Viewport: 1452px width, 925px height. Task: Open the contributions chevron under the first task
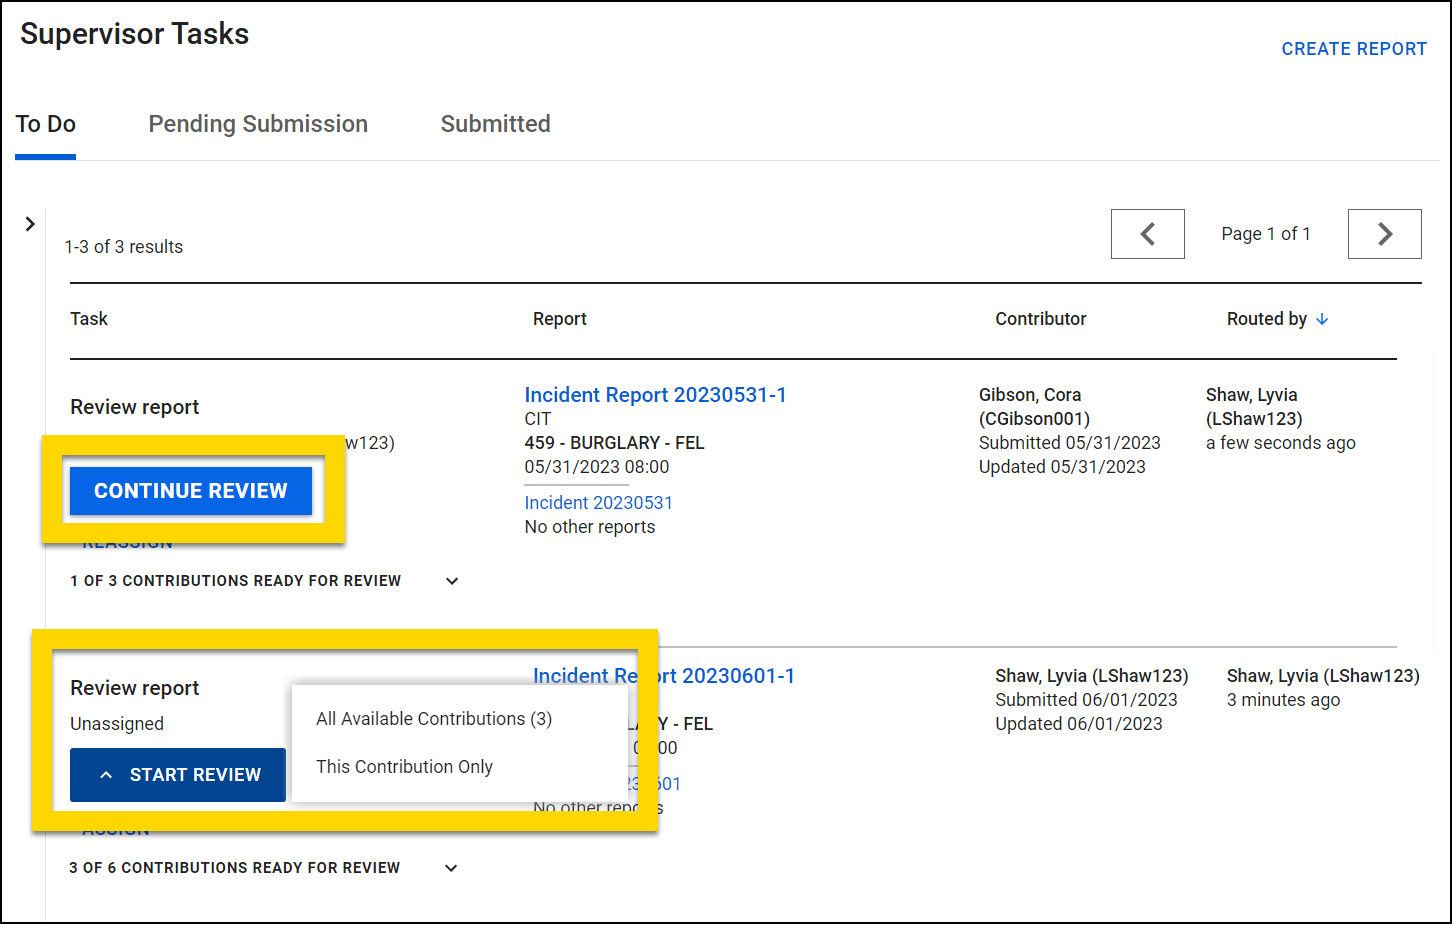tap(451, 580)
